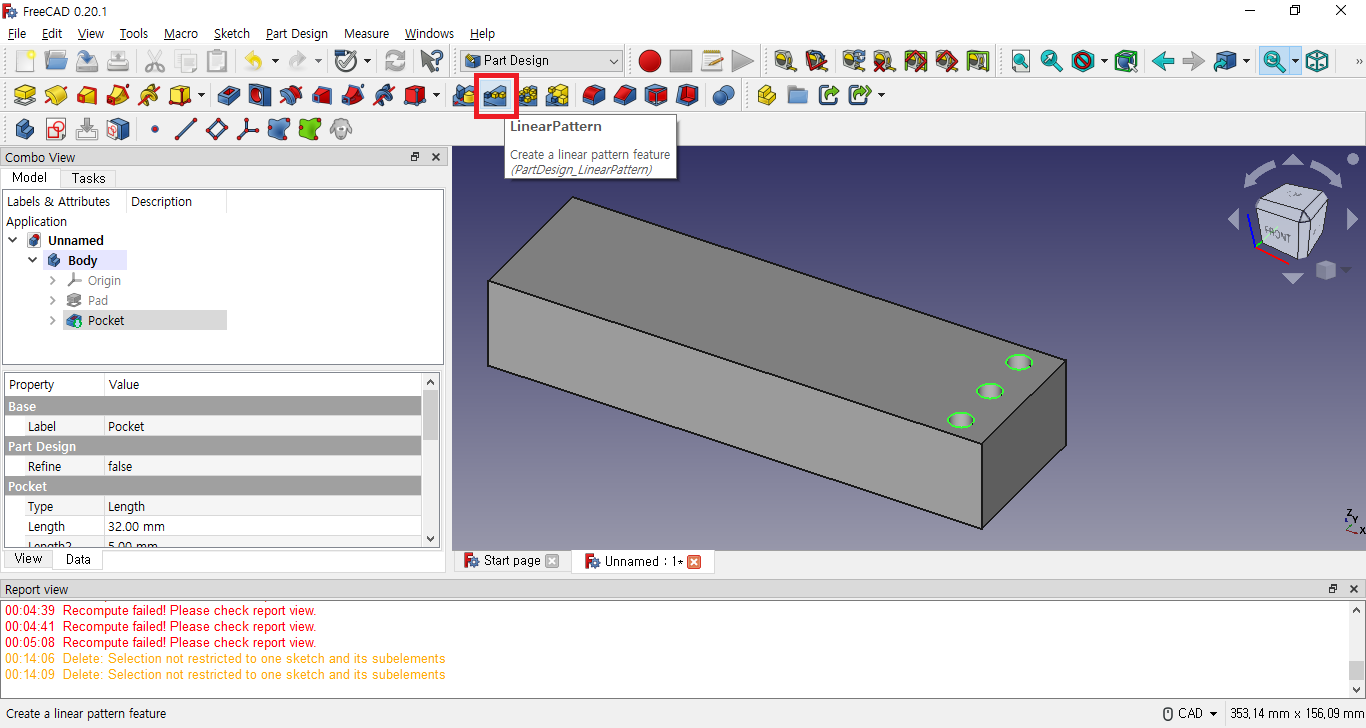This screenshot has width=1366, height=728.
Task: Select the Groove tool
Action: click(291, 96)
